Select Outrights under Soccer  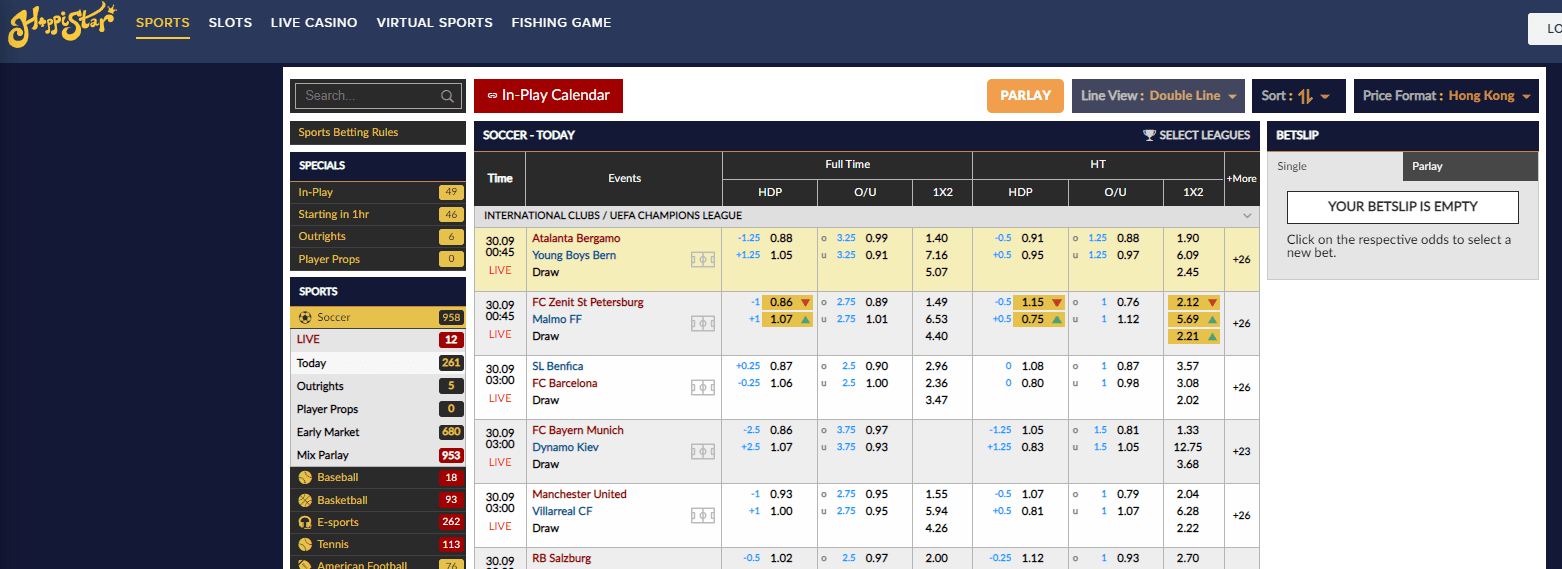[x=378, y=386]
